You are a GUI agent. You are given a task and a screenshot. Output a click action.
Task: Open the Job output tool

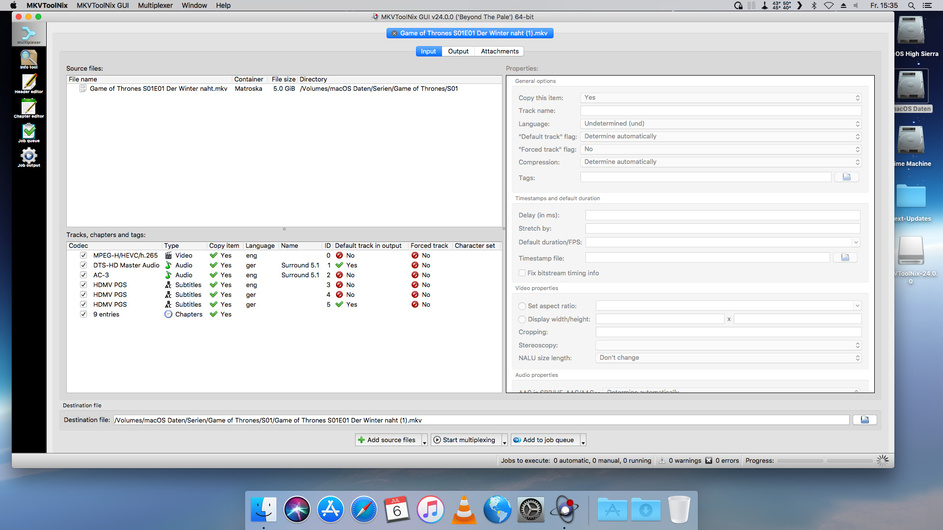[28, 158]
